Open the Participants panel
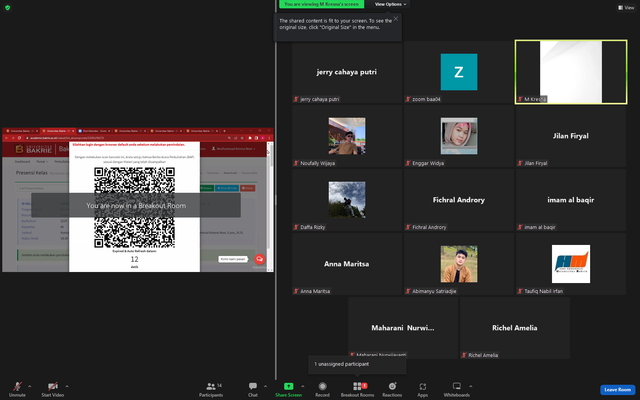640x400 pixels. (211, 389)
